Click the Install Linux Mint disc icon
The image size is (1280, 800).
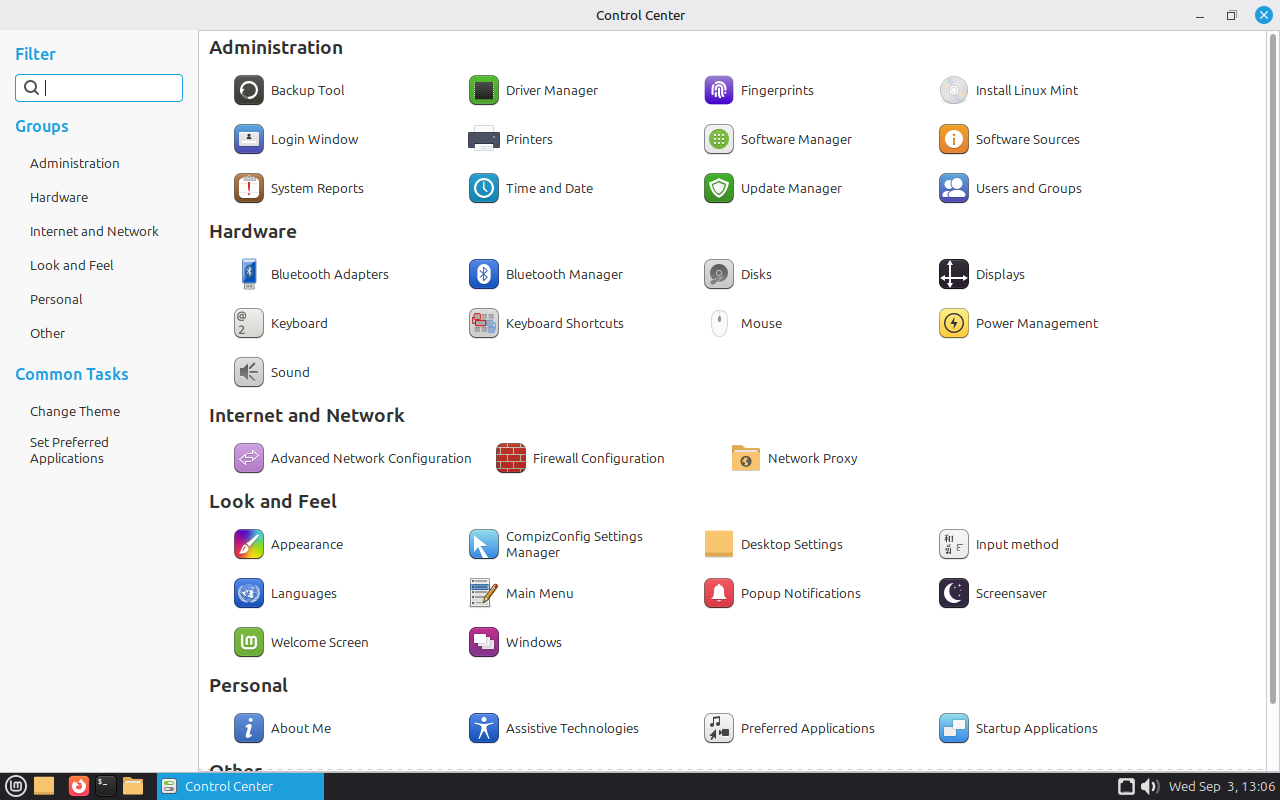pos(954,90)
